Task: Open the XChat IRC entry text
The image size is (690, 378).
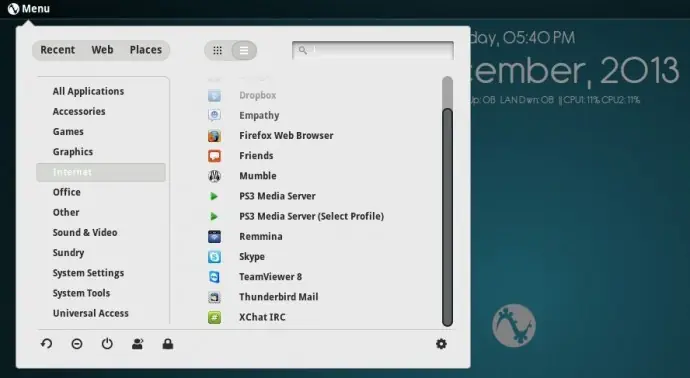Action: pyautogui.click(x=262, y=317)
